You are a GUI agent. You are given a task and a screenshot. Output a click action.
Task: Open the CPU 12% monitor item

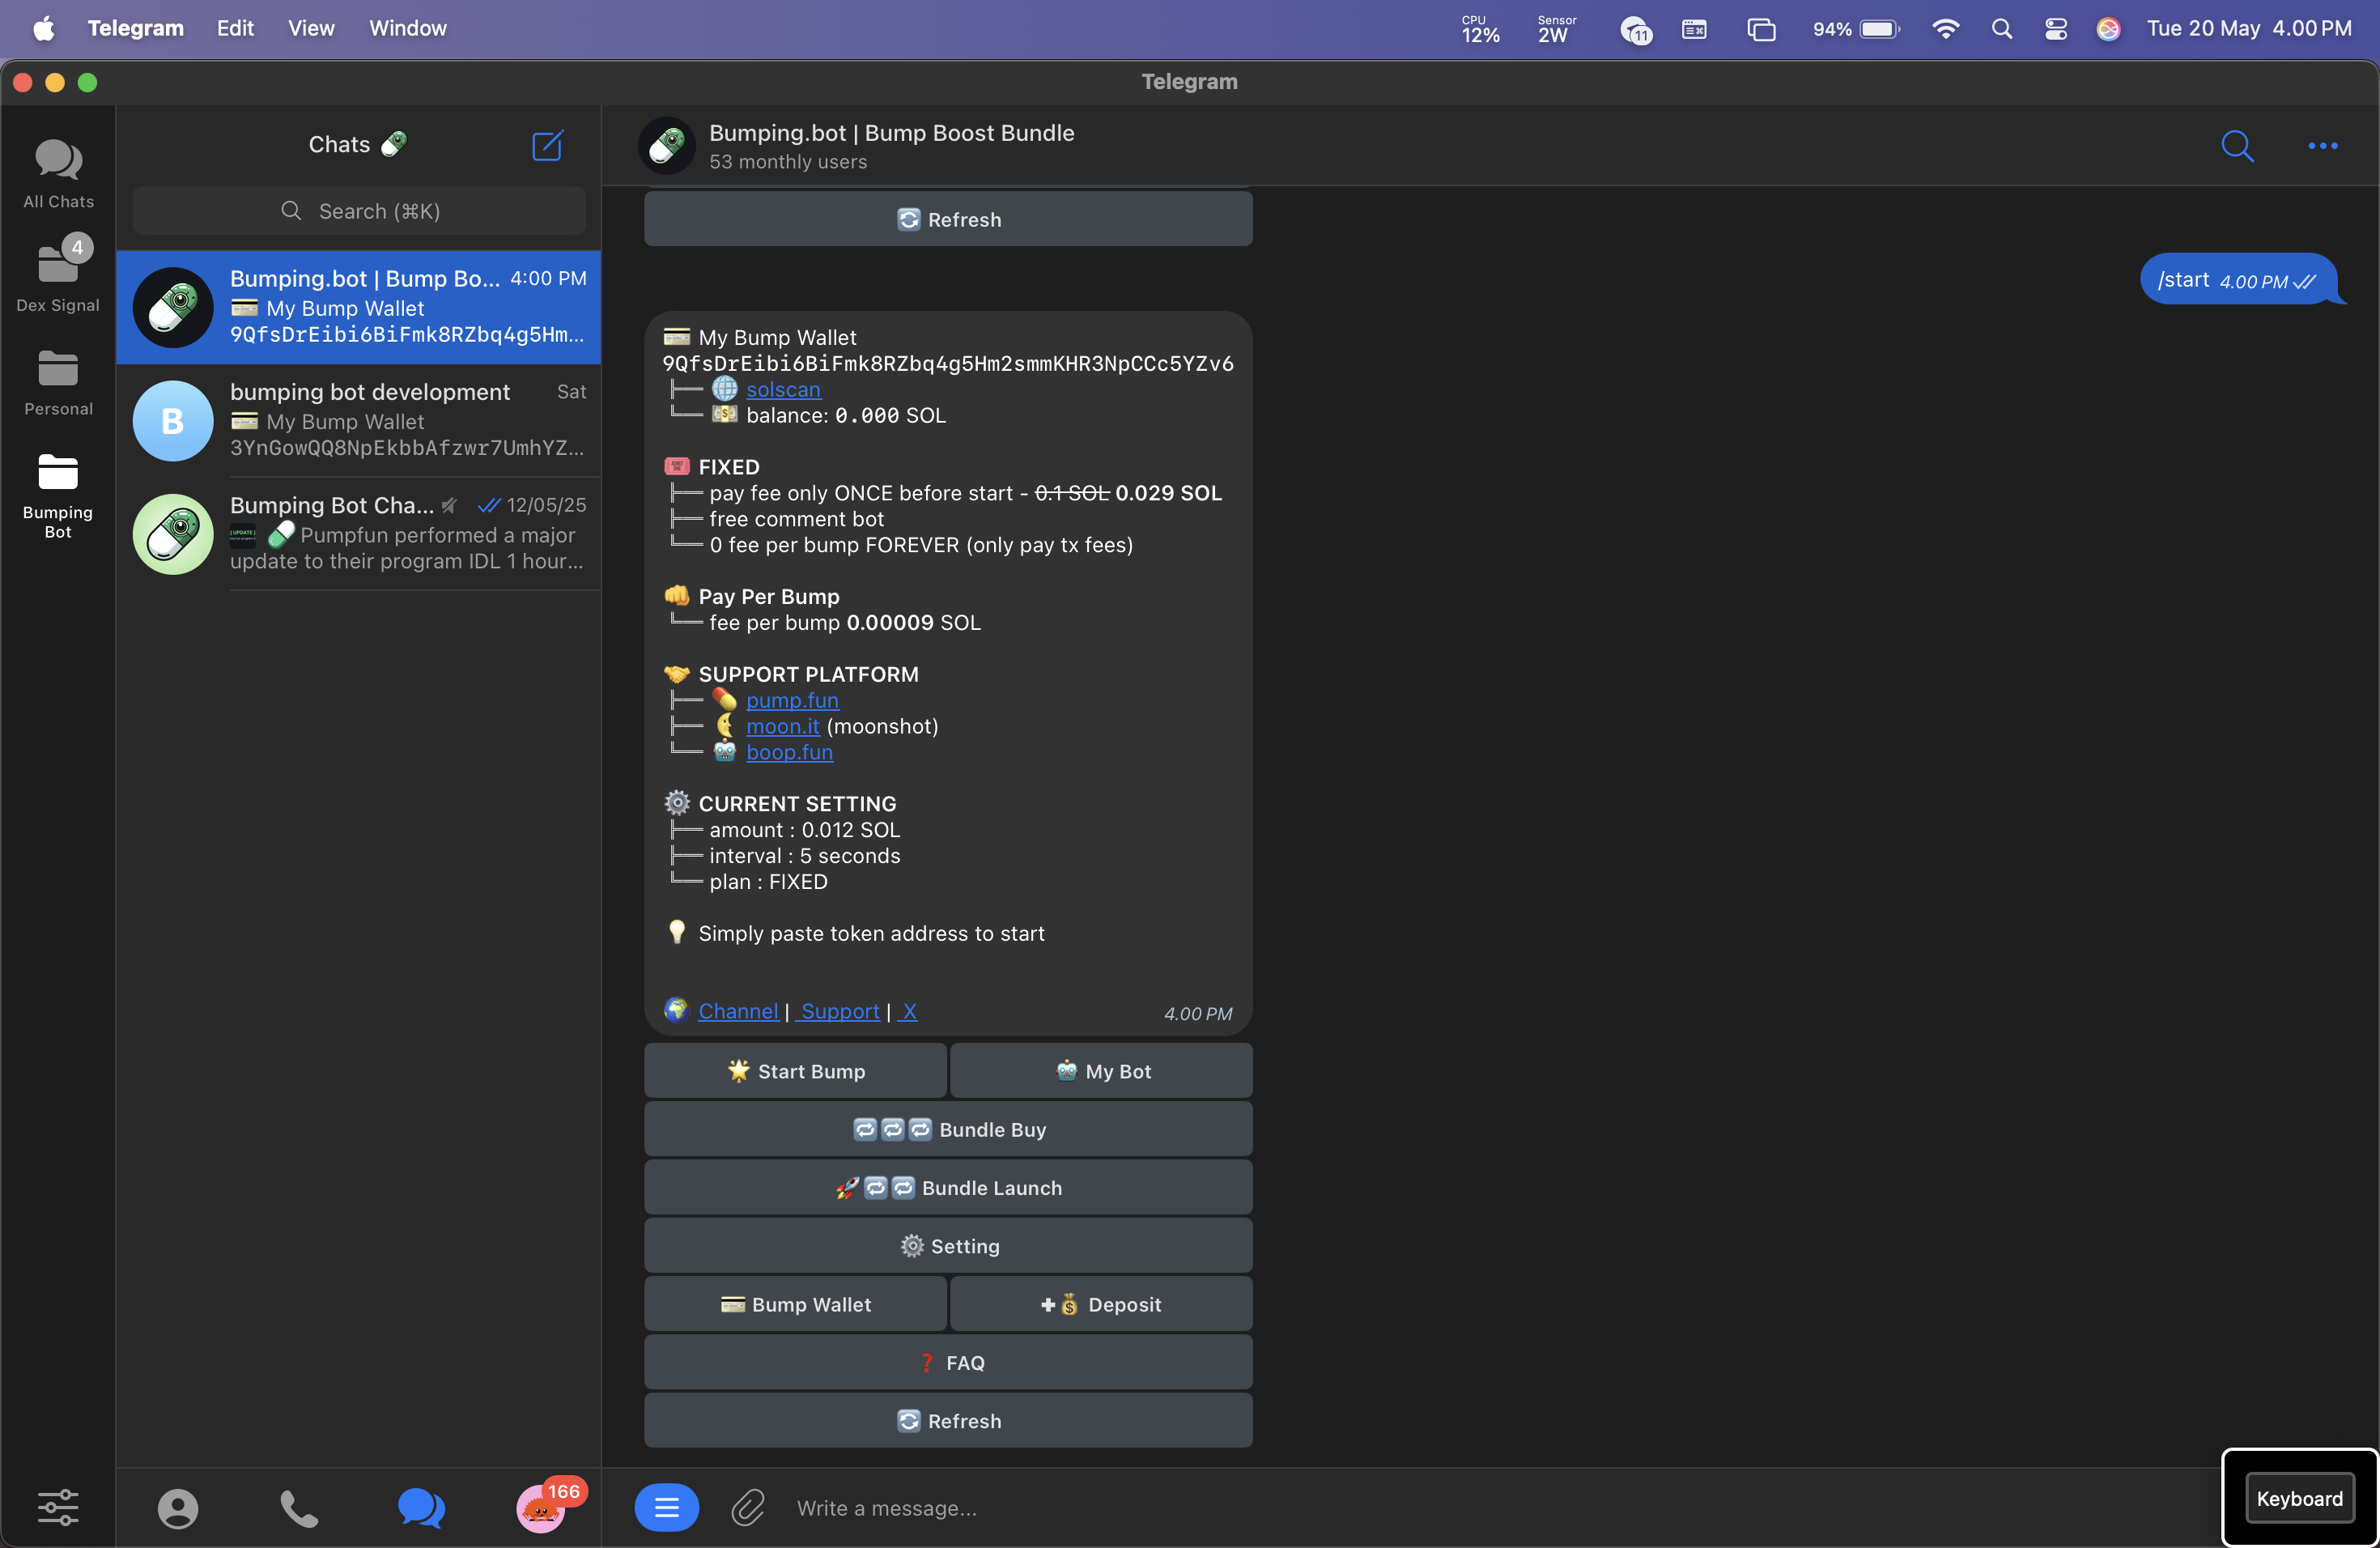point(1480,29)
